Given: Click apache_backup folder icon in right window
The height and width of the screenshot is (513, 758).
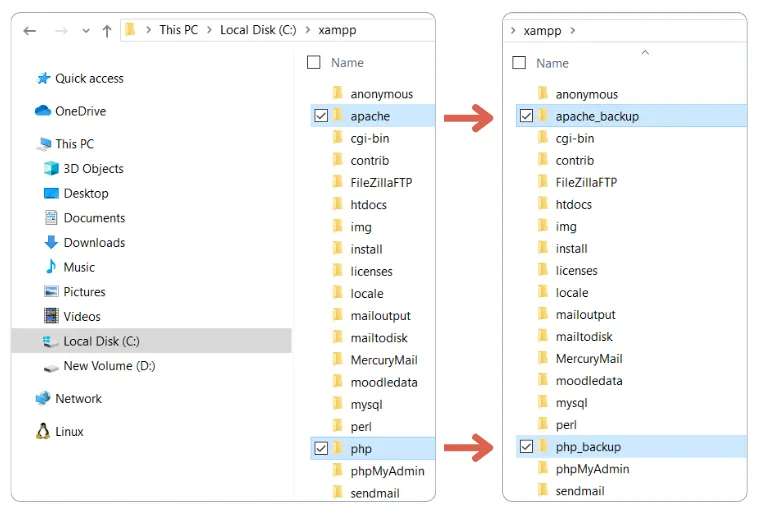Looking at the screenshot, I should pos(543,115).
